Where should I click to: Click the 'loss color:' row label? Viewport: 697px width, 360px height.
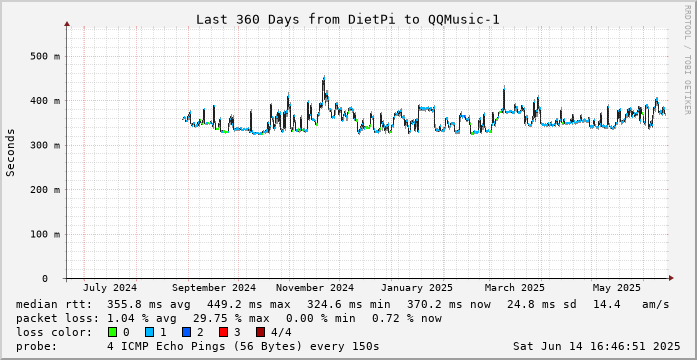click(x=54, y=332)
